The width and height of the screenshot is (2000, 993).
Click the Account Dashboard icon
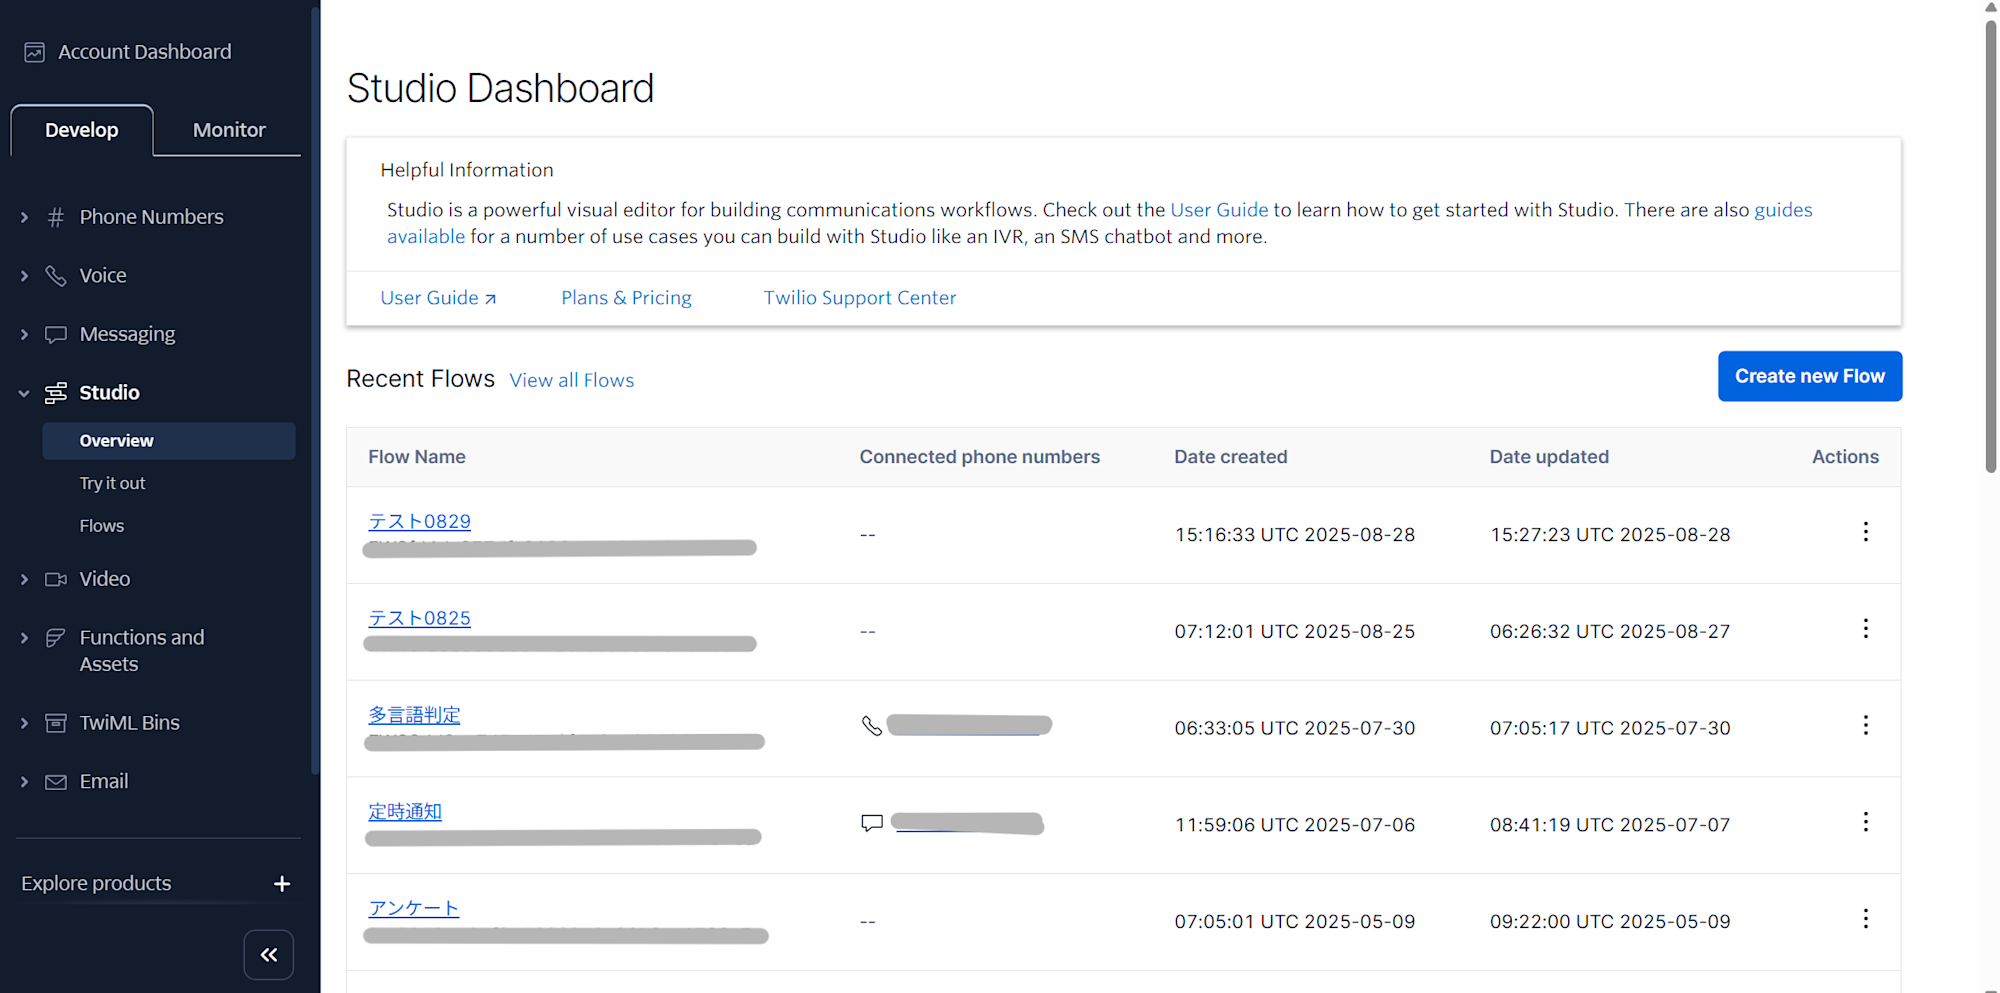tap(35, 52)
